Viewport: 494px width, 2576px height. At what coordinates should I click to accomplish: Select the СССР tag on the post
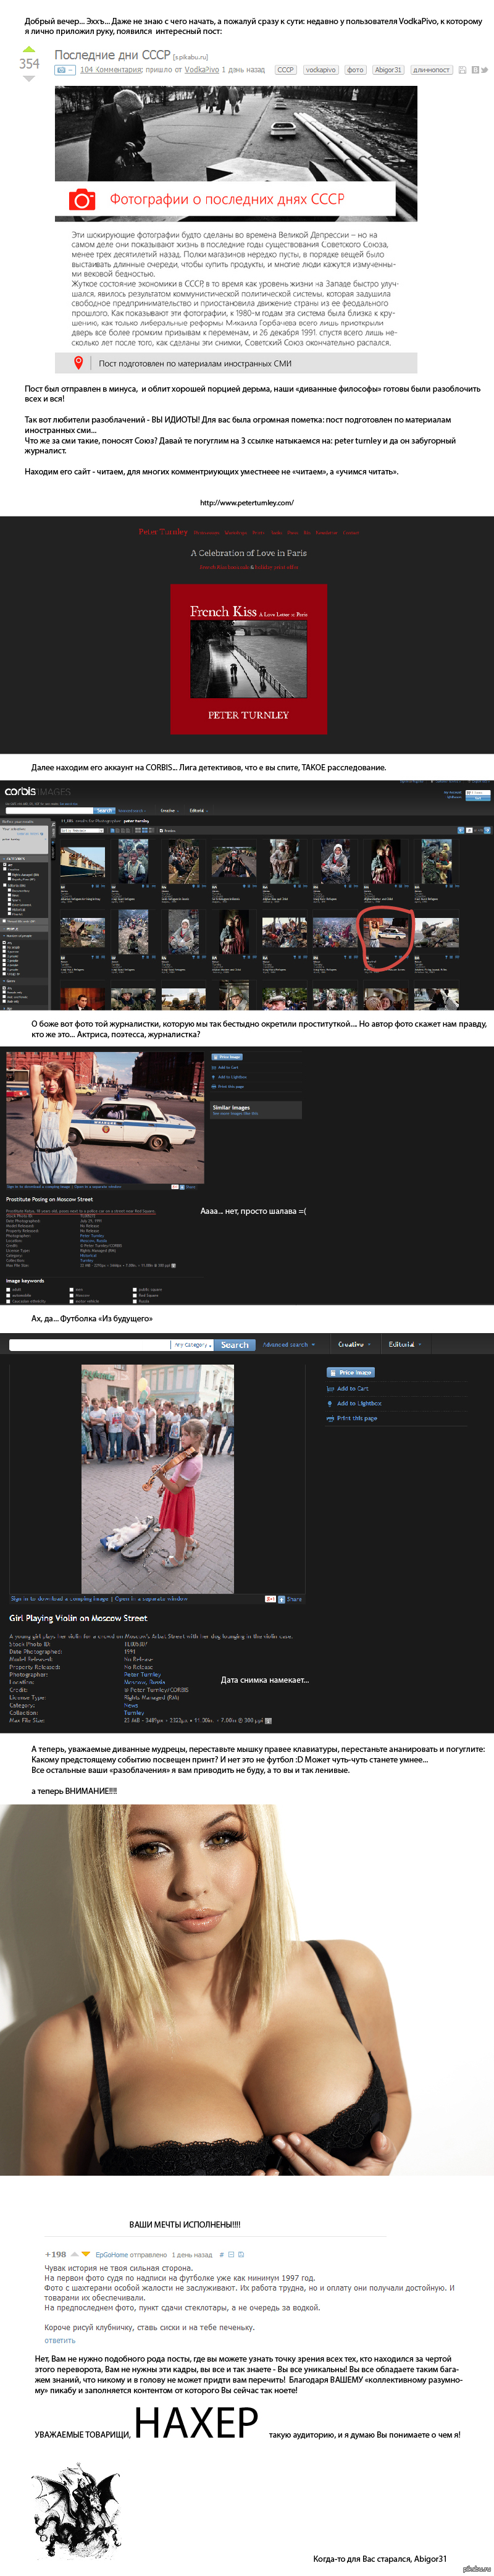click(x=285, y=70)
